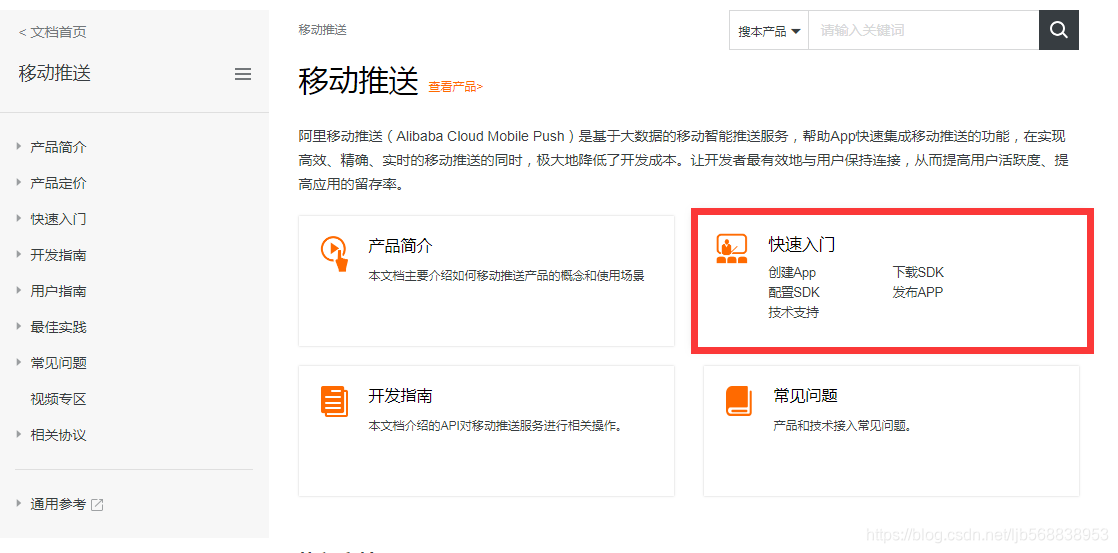Image resolution: width=1118 pixels, height=553 pixels.
Task: Expand the 用户指南 sidebar arrow
Action: [x=19, y=290]
